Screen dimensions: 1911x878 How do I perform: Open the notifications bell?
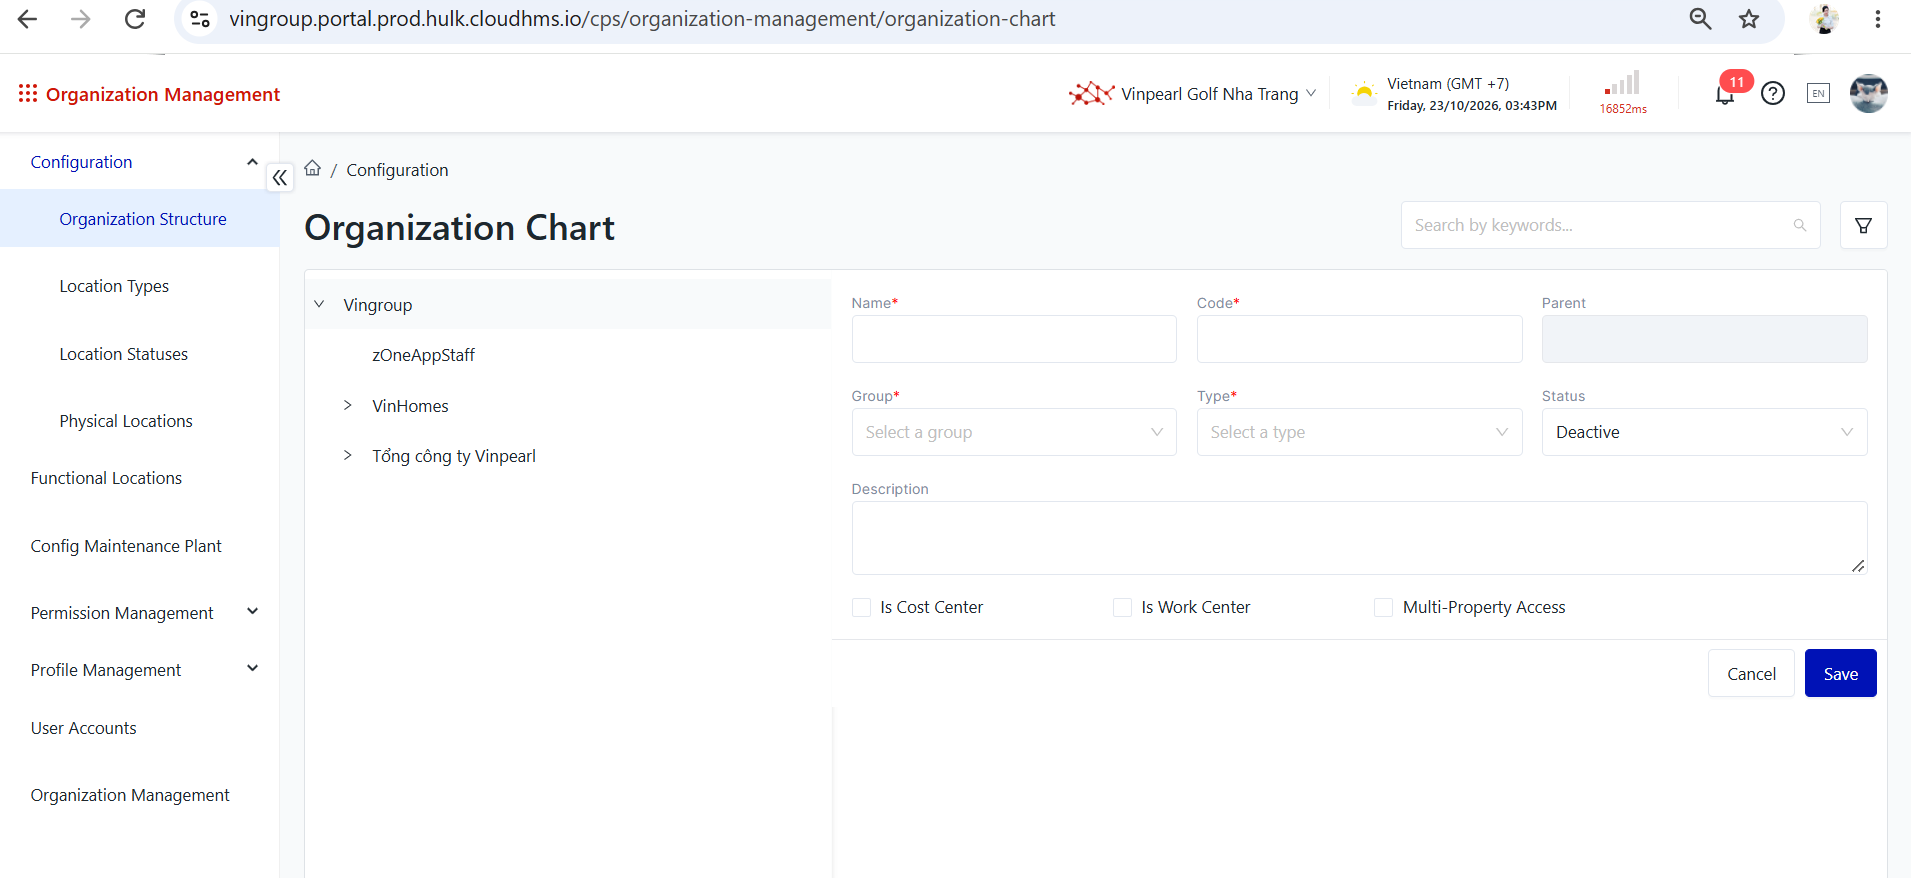[x=1725, y=95]
